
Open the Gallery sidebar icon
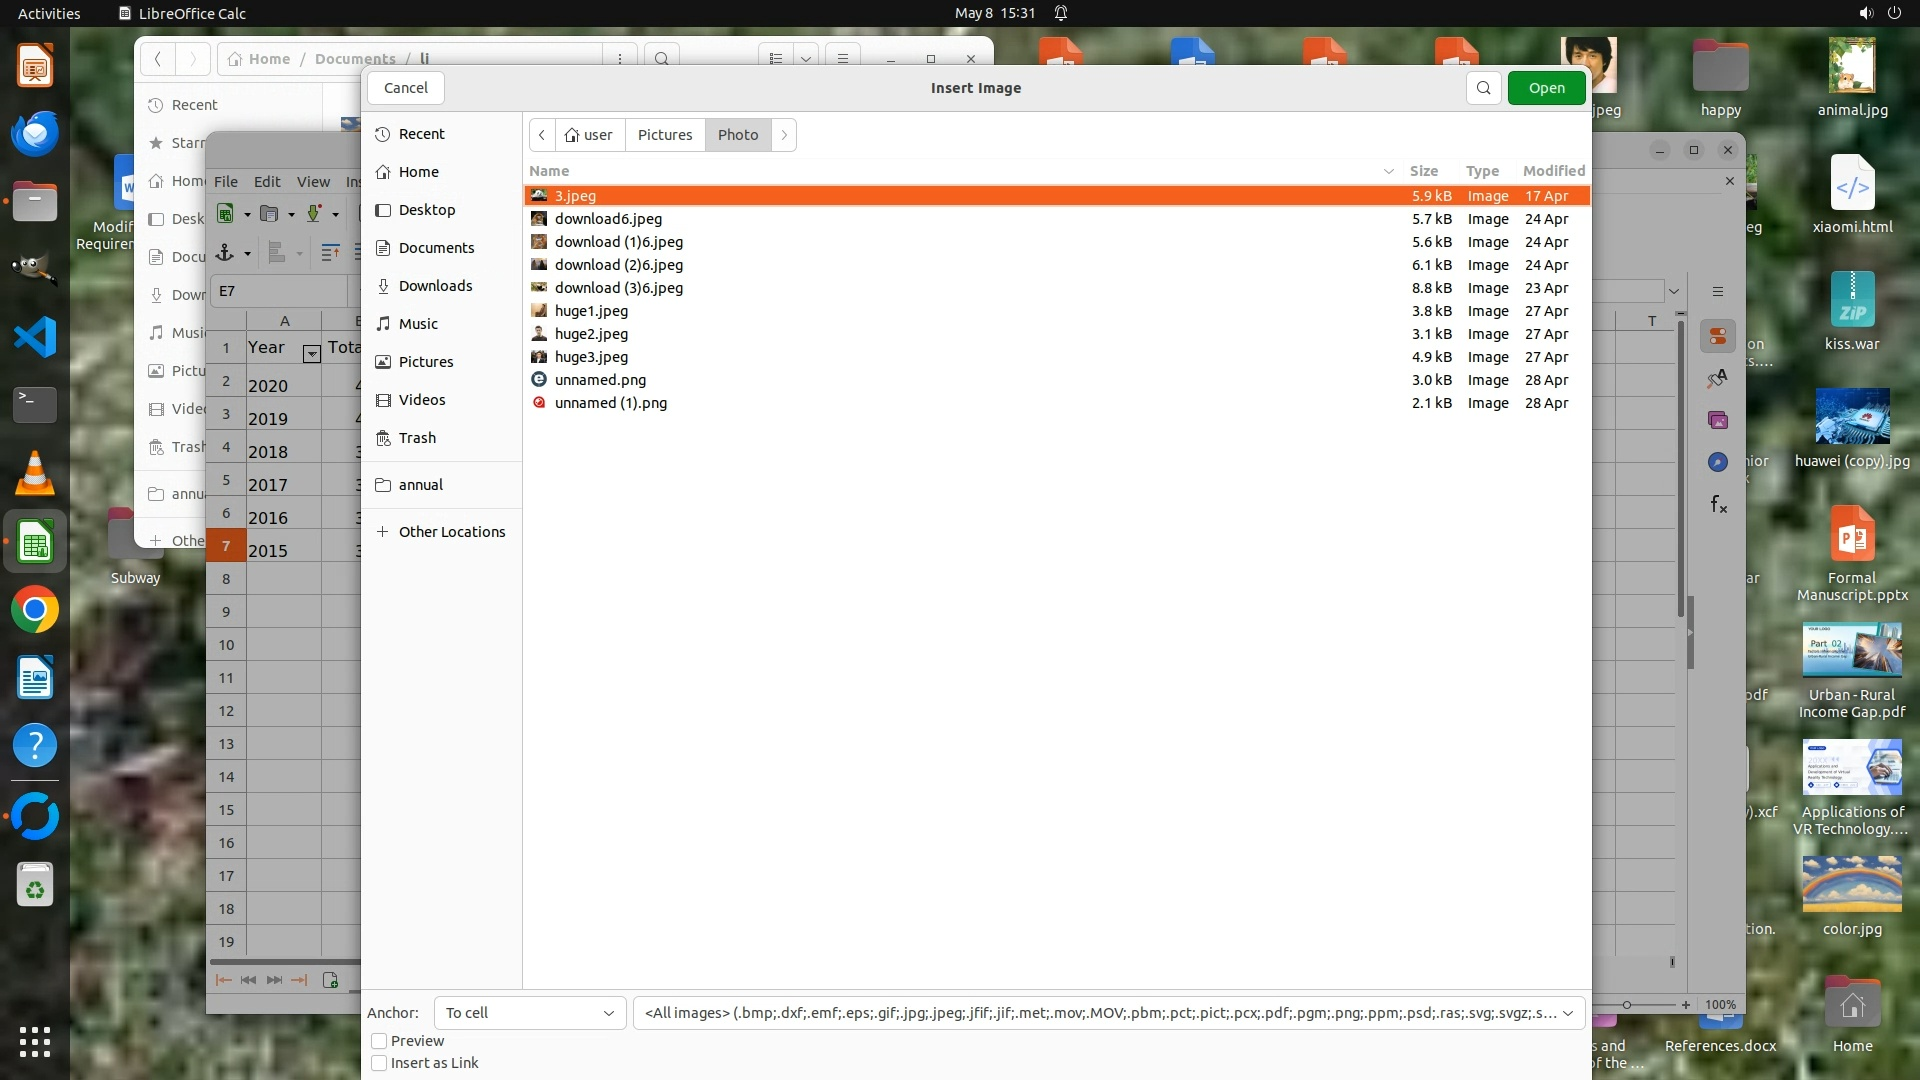click(x=1718, y=420)
